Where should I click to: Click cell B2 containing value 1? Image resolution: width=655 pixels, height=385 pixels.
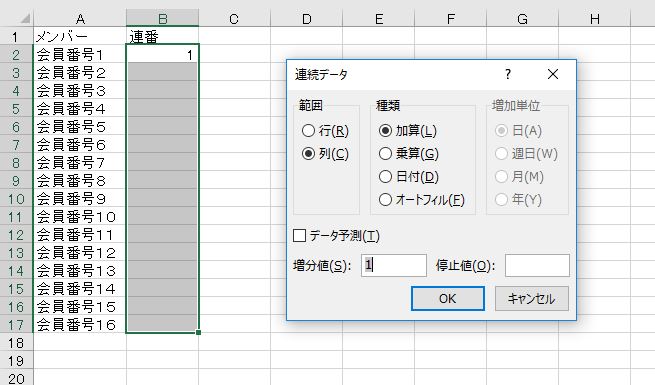162,54
